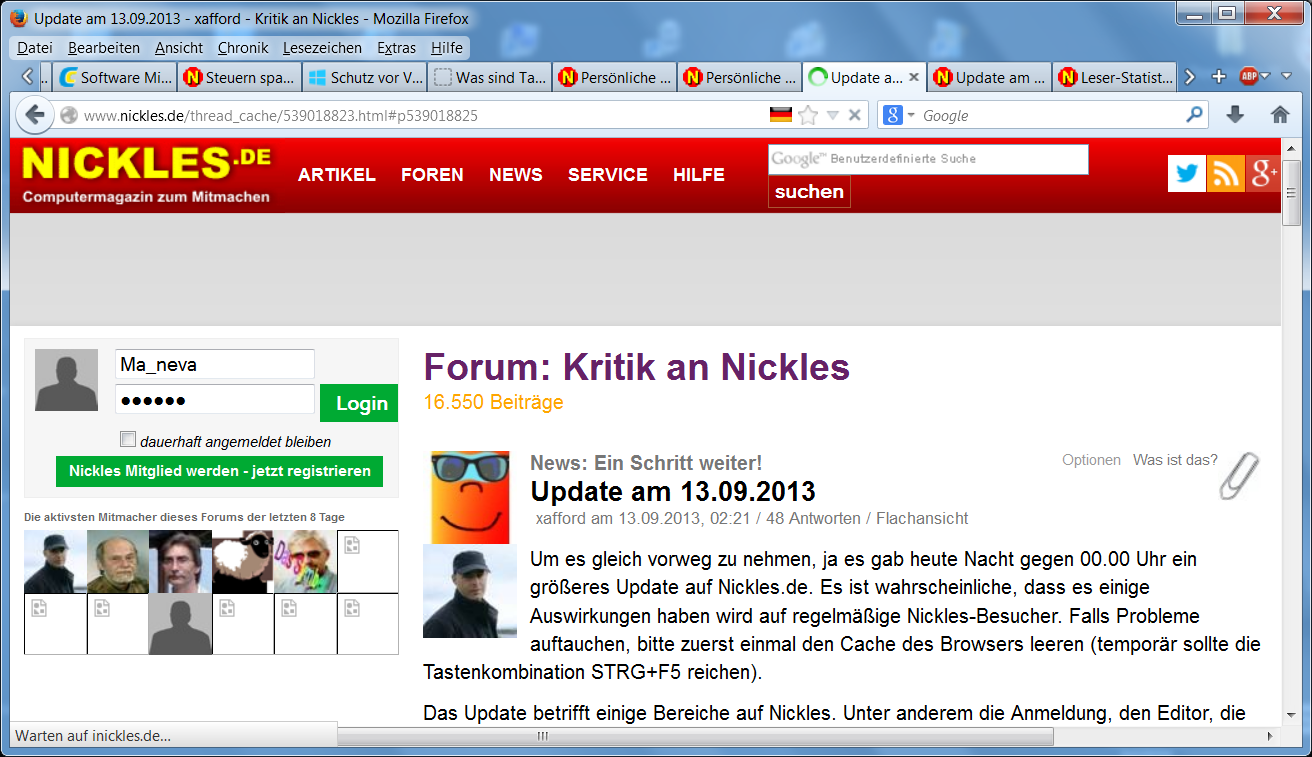1312x757 pixels.
Task: Click xafford's avatar photo beside the post
Action: (x=470, y=591)
